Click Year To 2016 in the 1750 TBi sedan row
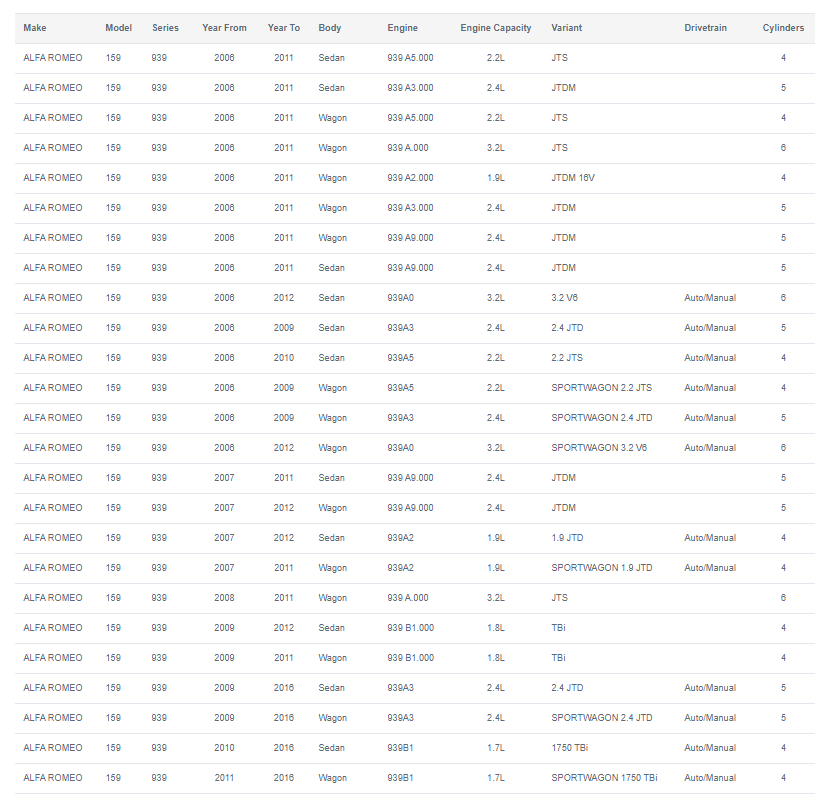827x800 pixels. click(x=284, y=748)
